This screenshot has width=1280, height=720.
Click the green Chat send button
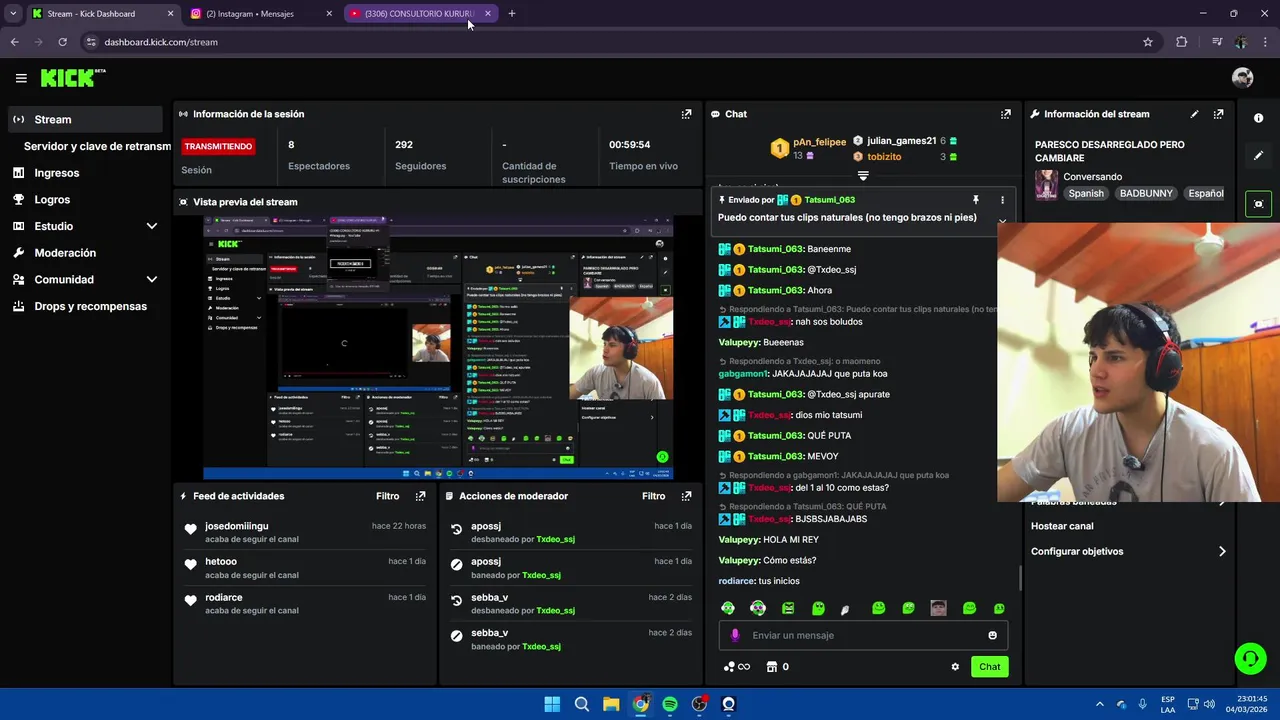[x=989, y=667]
